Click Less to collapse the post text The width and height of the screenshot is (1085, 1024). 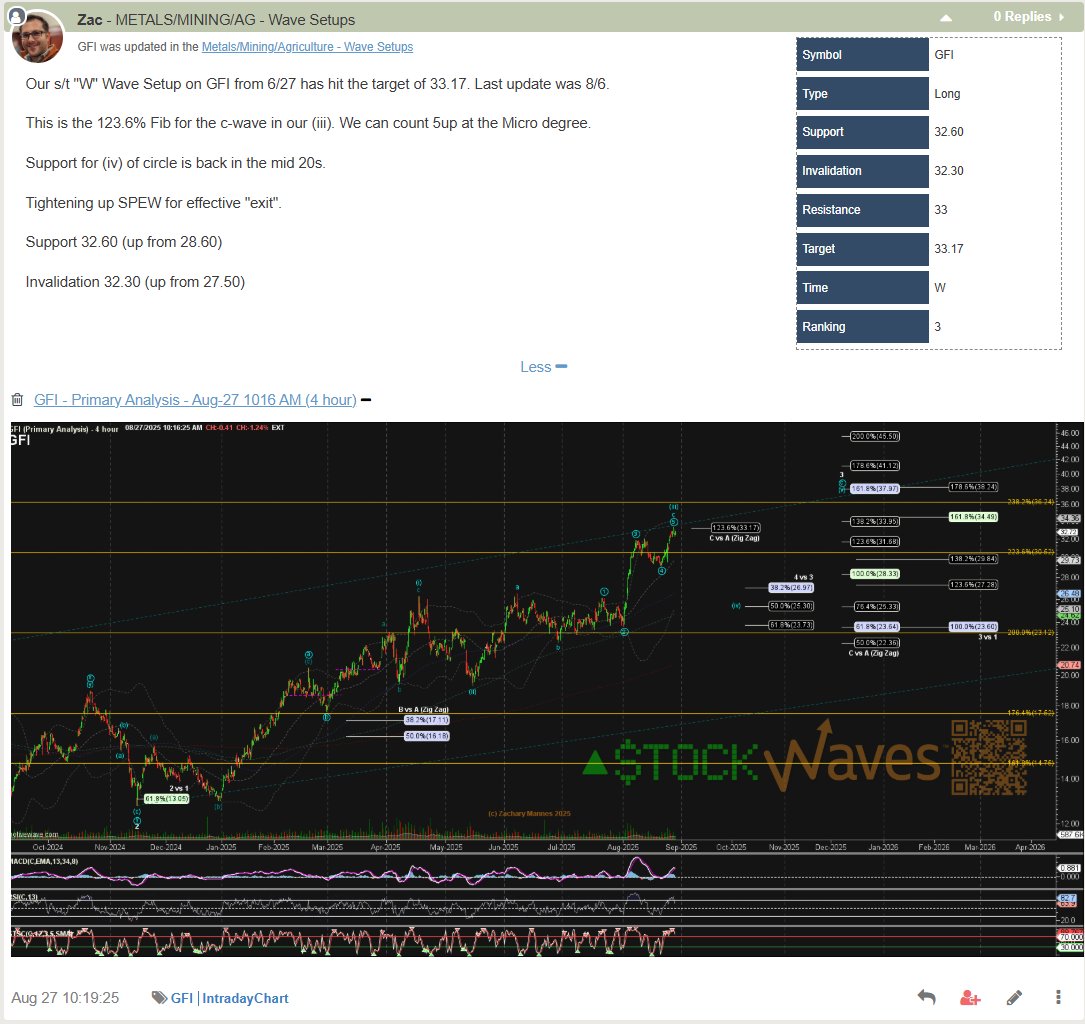[x=543, y=367]
